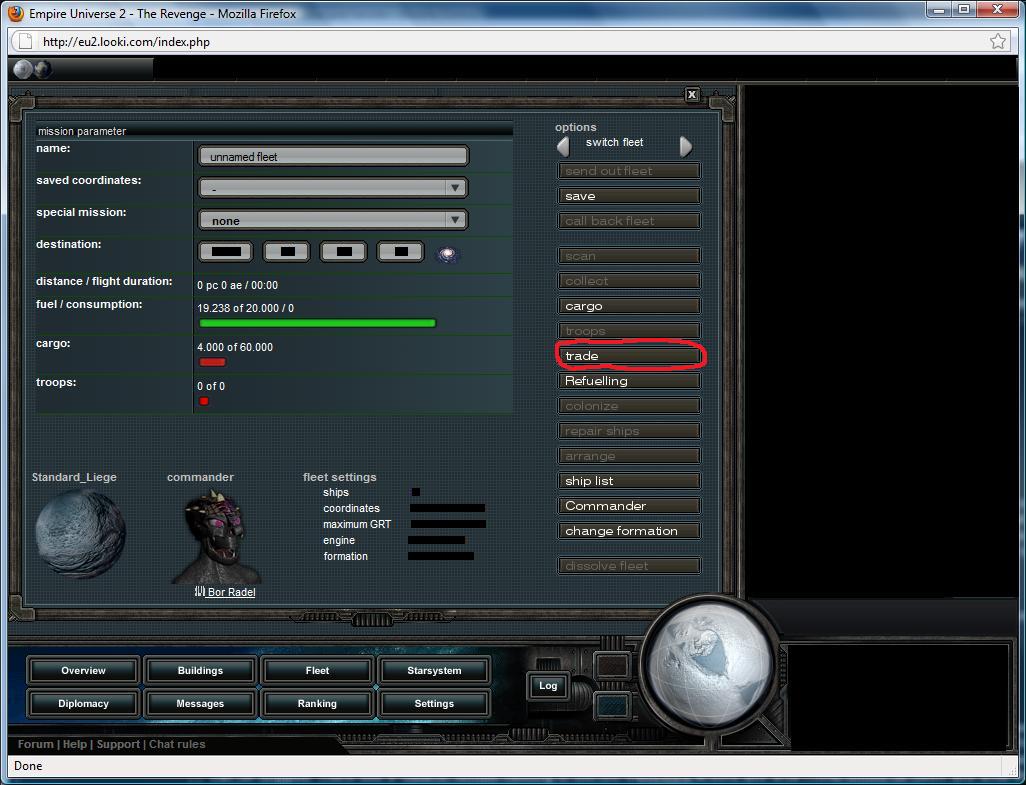This screenshot has width=1026, height=785.
Task: Click the browser address bar URL
Action: coord(126,42)
